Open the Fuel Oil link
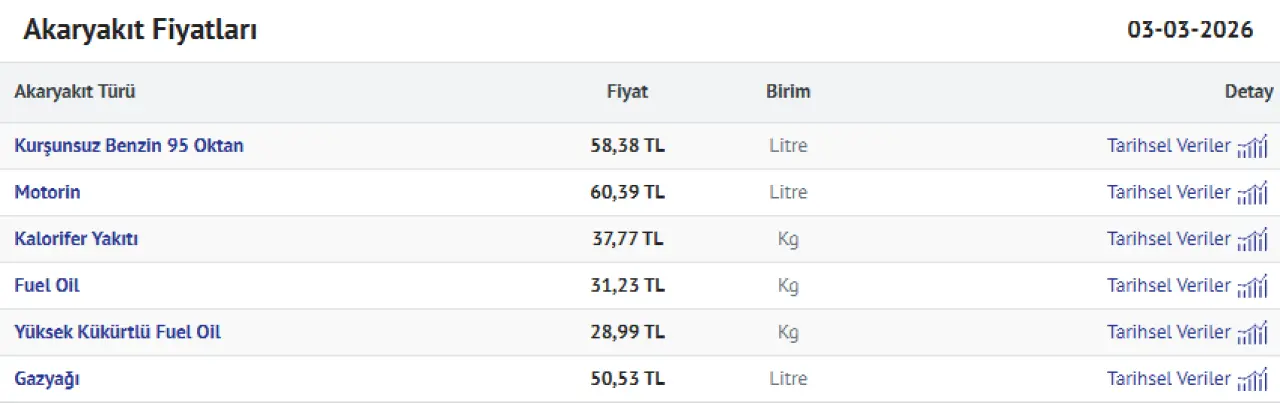The height and width of the screenshot is (403, 1280). click(47, 285)
